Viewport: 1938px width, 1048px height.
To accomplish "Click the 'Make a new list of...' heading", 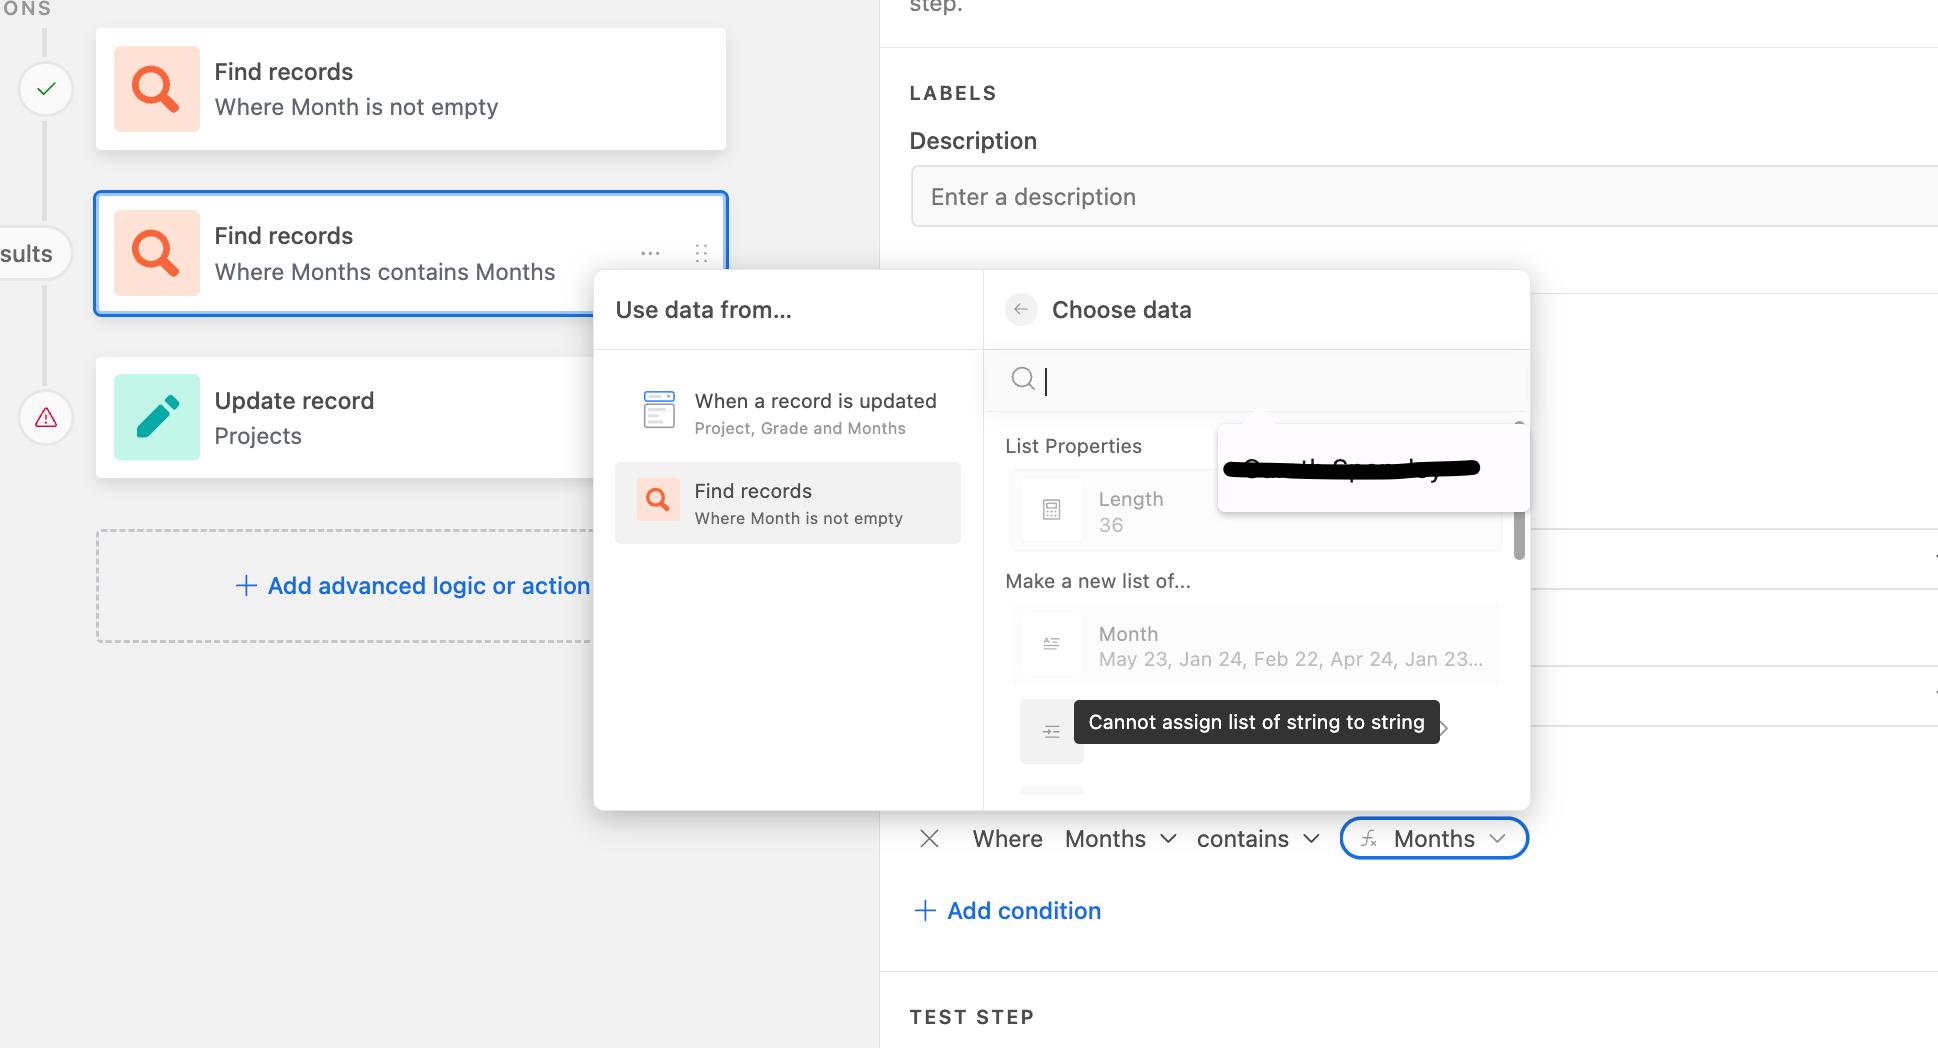I will pos(1098,581).
